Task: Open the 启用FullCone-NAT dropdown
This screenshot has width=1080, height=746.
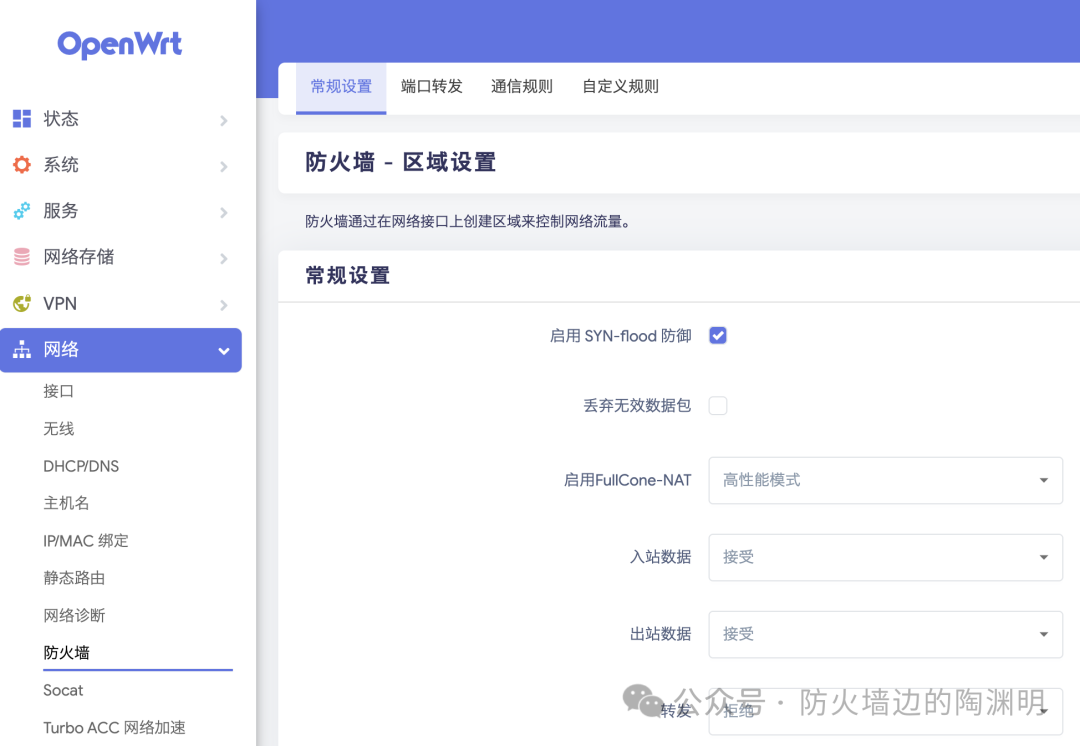Action: click(885, 480)
